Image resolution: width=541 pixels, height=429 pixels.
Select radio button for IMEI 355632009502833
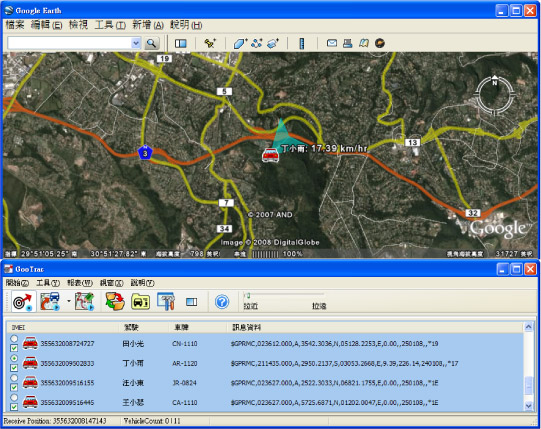coord(14,359)
